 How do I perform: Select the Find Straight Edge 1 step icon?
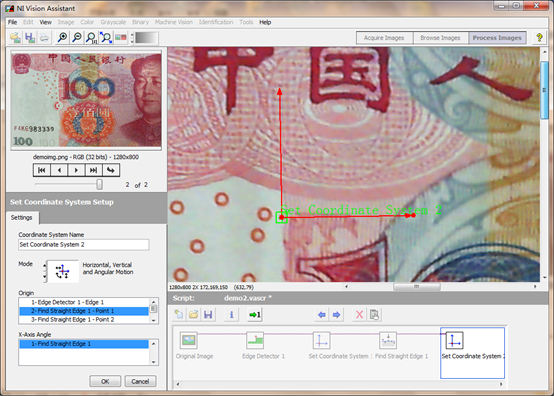[x=388, y=341]
